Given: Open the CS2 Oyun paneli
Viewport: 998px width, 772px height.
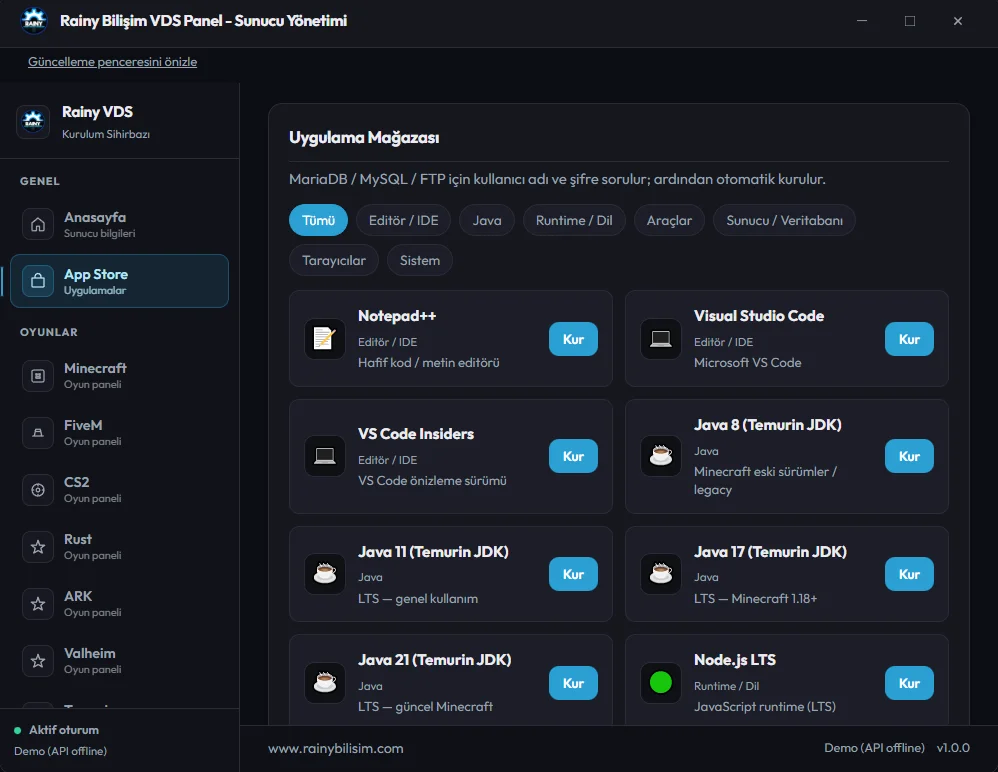Looking at the screenshot, I should pyautogui.click(x=120, y=489).
